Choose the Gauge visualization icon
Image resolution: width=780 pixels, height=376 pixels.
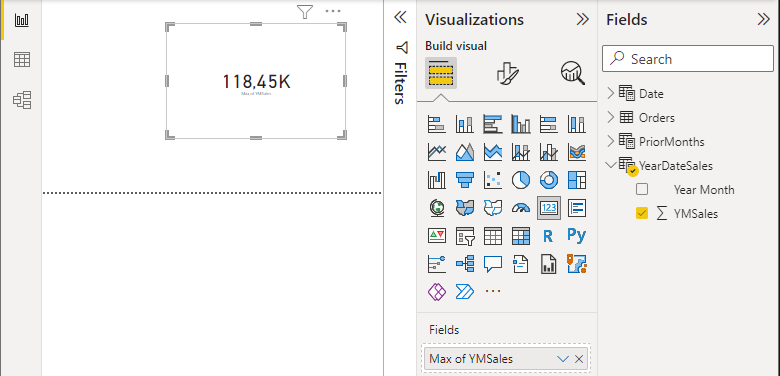[521, 208]
